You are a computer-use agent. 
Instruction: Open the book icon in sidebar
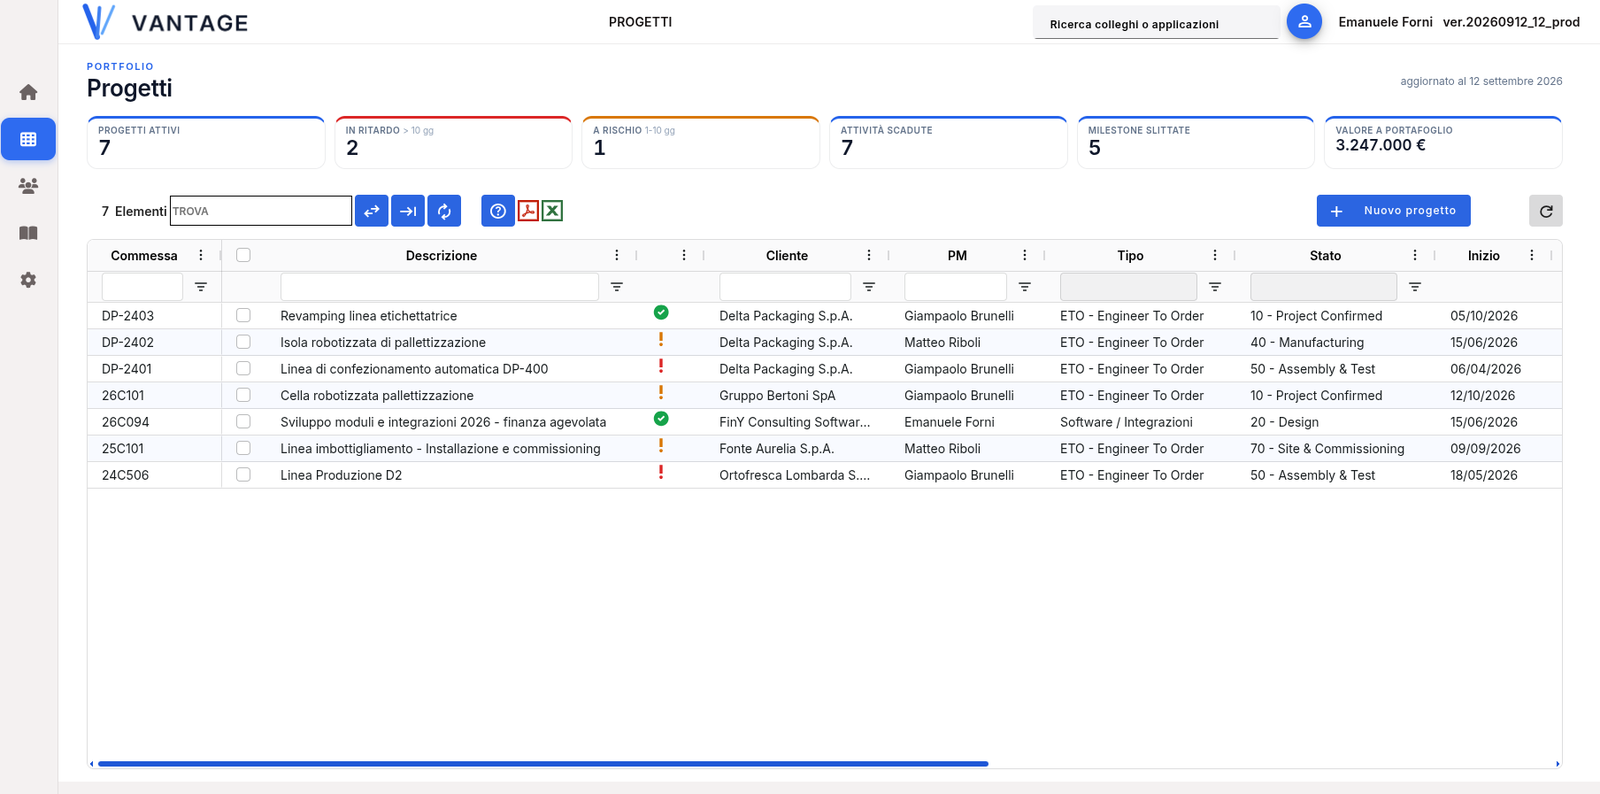coord(28,233)
